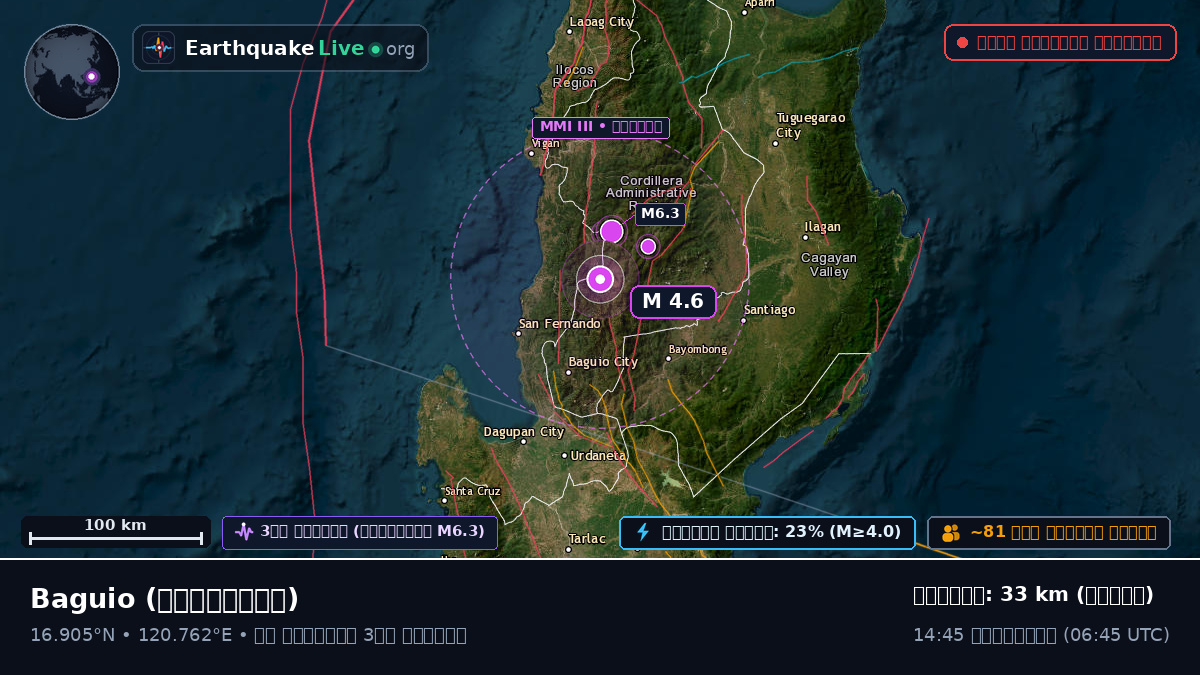Click the 16.905°N • 120.762°E coordinates
The width and height of the screenshot is (1200, 675).
(x=131, y=635)
